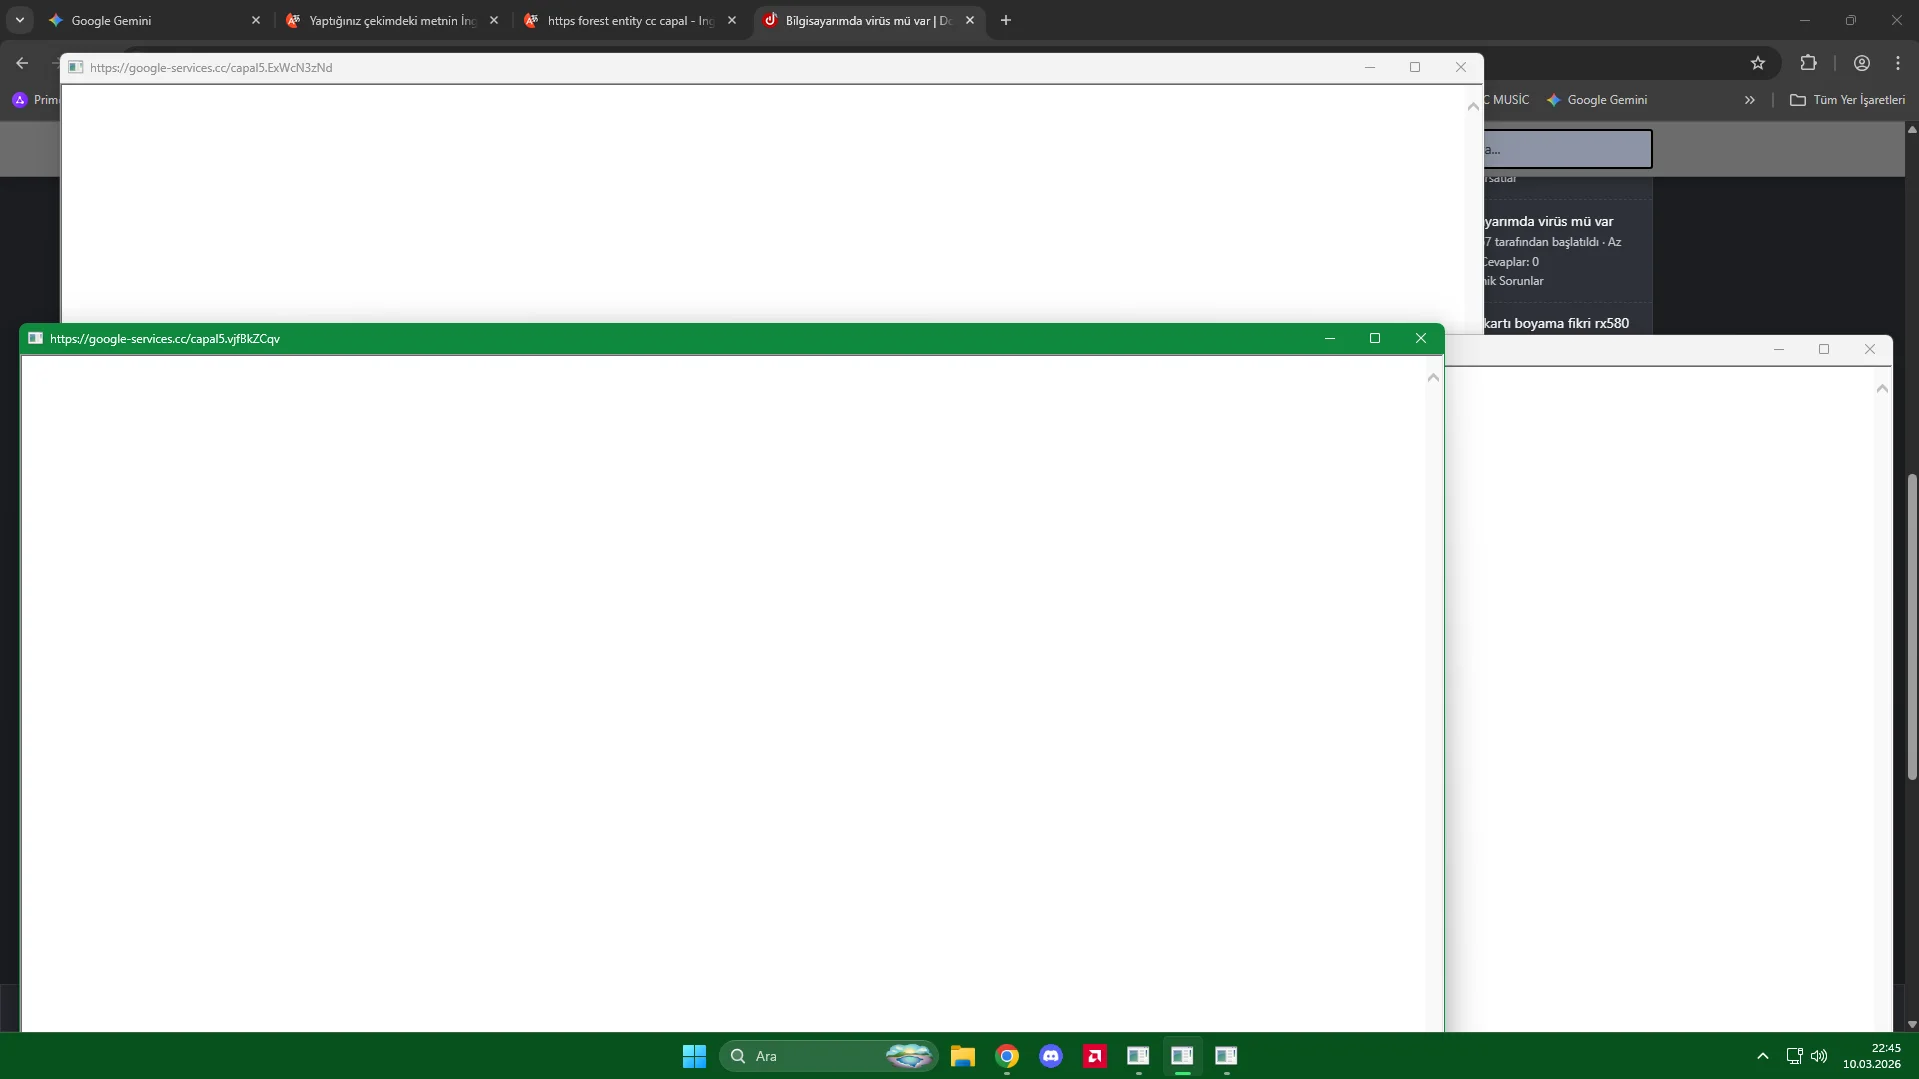This screenshot has height=1079, width=1919.
Task: Close the Google Gemini tab
Action: (256, 20)
